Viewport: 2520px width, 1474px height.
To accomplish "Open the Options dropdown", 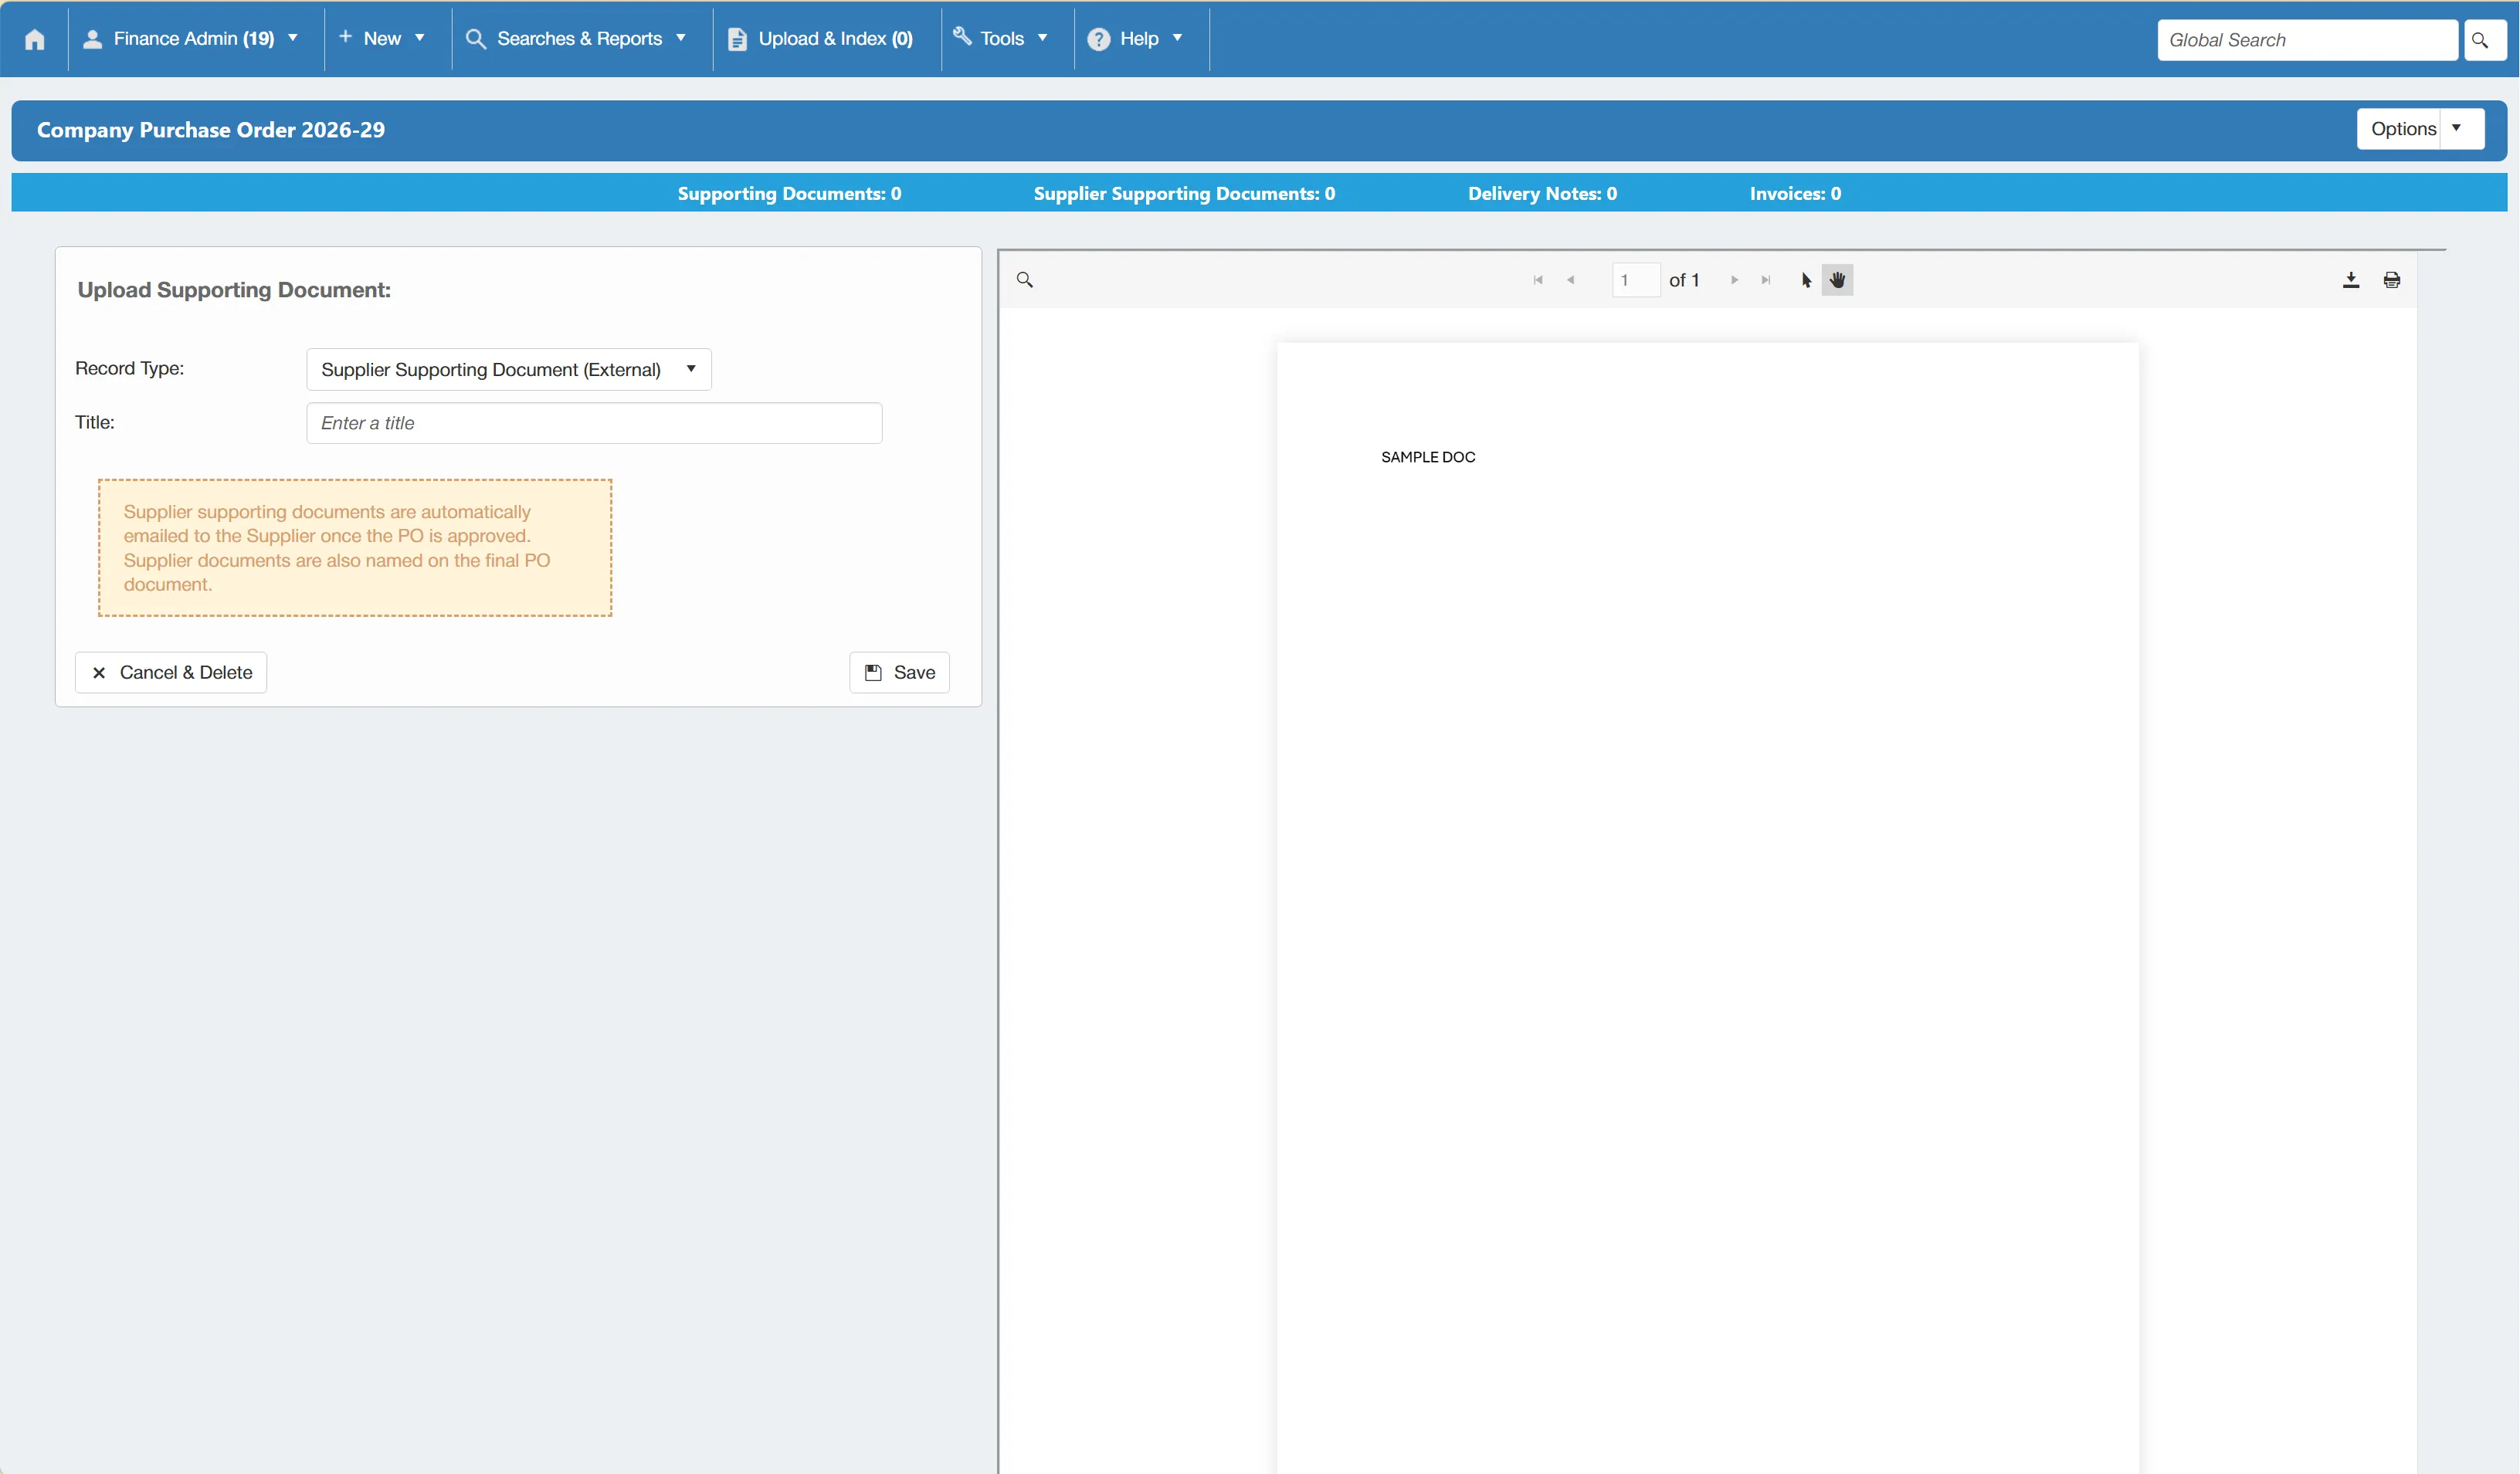I will [x=2419, y=129].
